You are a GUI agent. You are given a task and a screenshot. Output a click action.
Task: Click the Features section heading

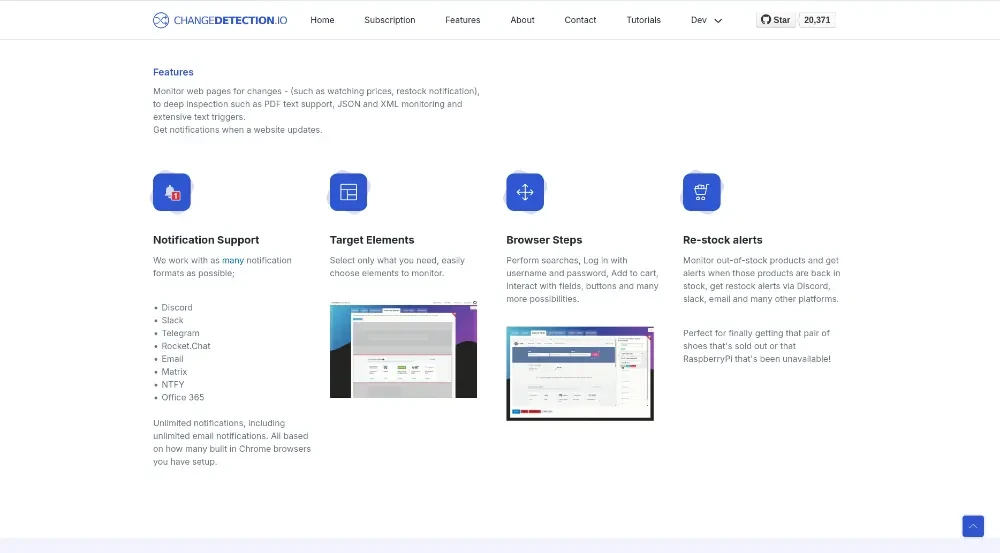point(173,72)
